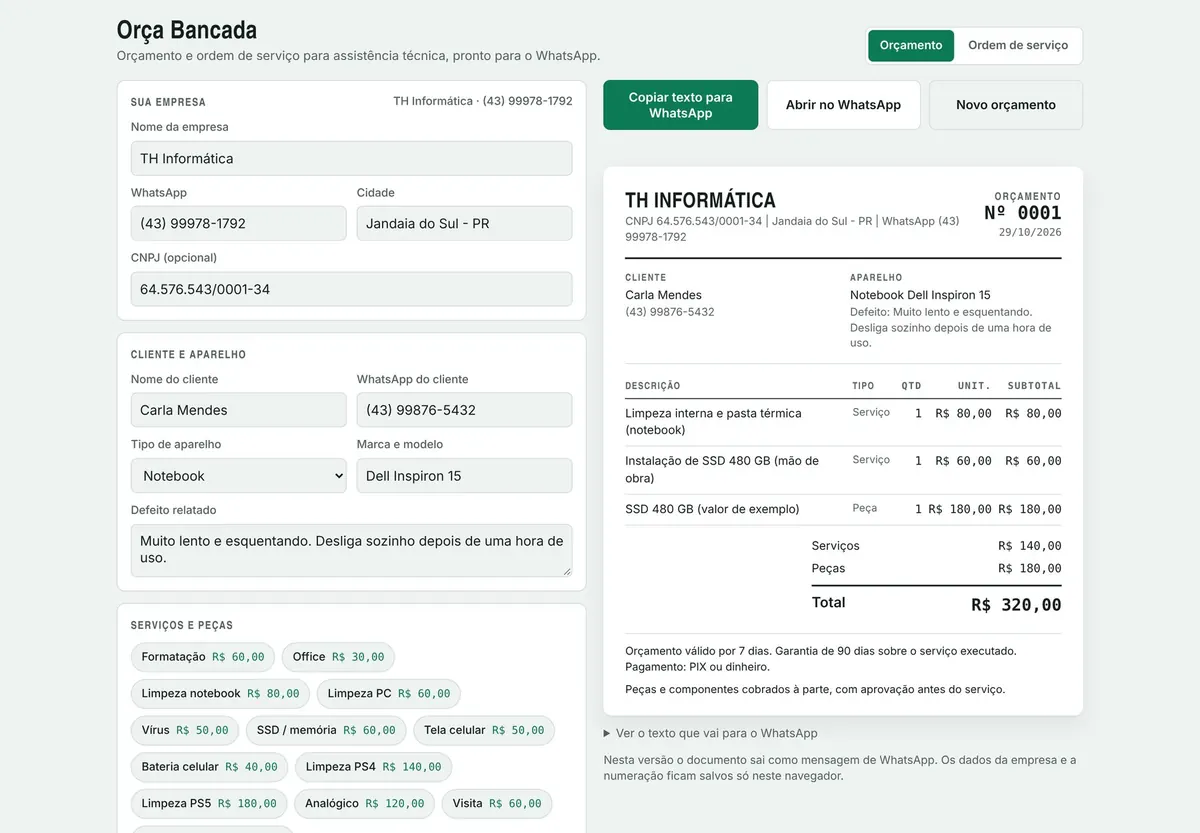The image size is (1200, 833).
Task: Click the date 29/10/2026 in preview
Action: [x=1030, y=232]
